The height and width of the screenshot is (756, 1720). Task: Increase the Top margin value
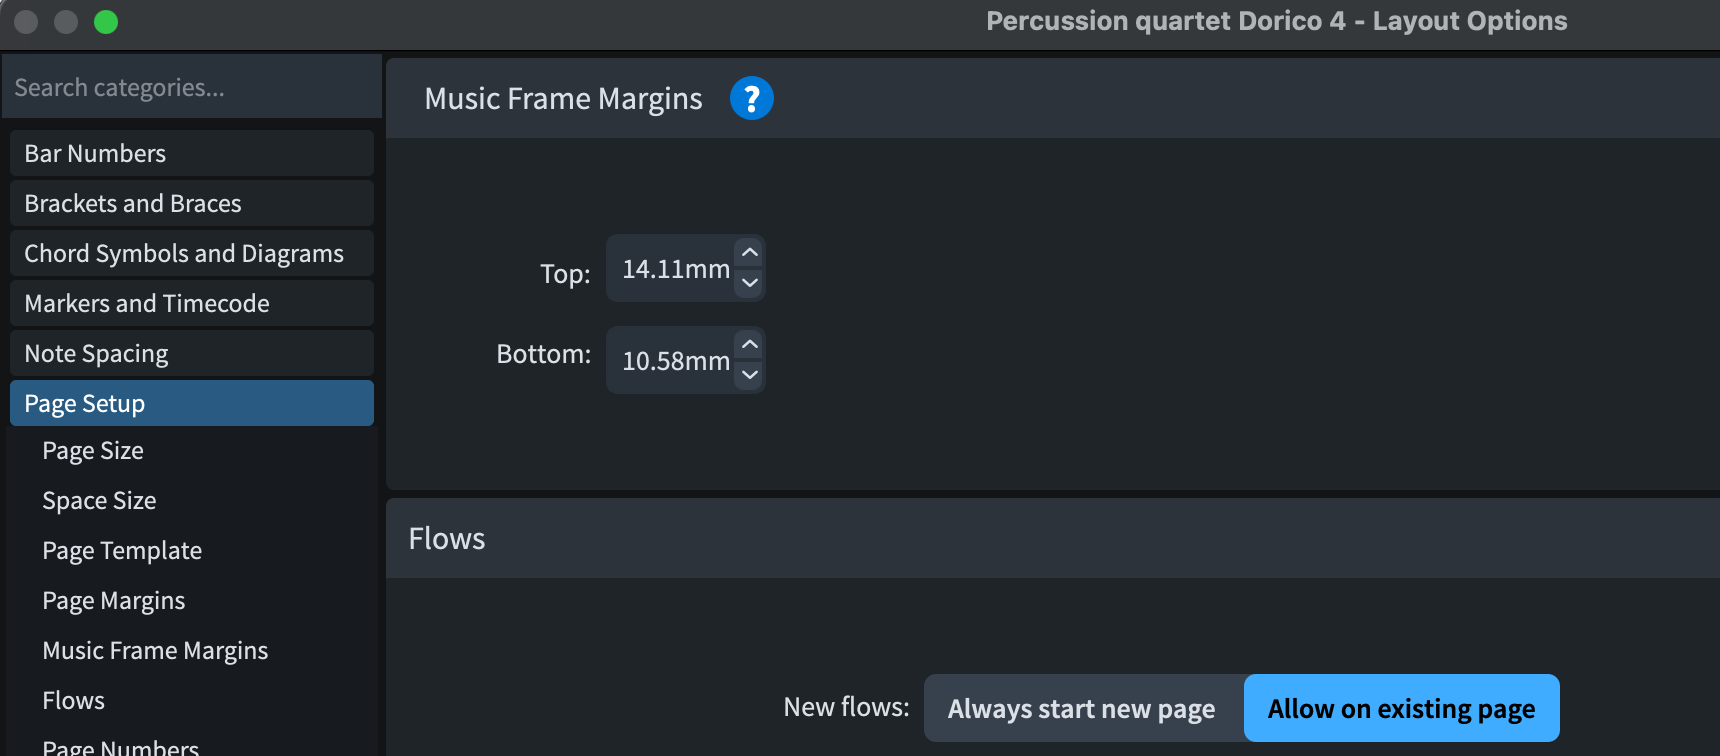pos(750,253)
